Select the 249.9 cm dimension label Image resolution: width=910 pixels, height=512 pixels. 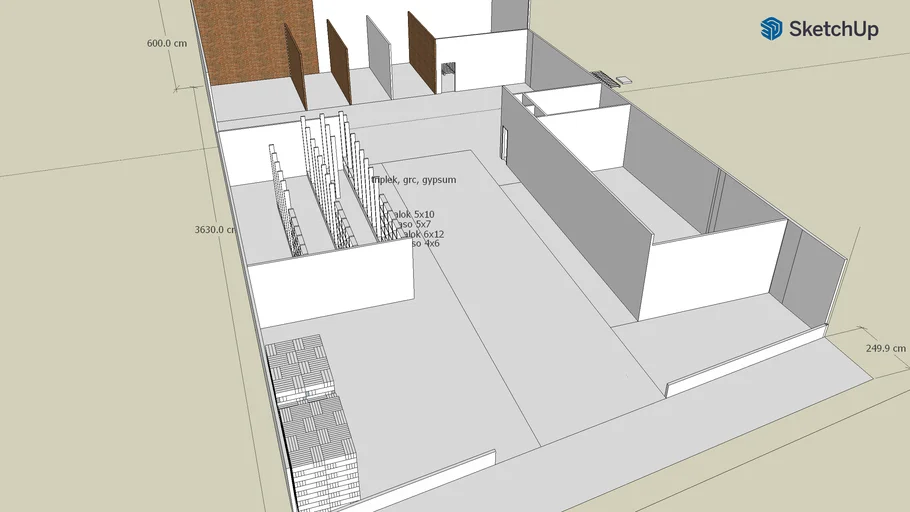[884, 348]
